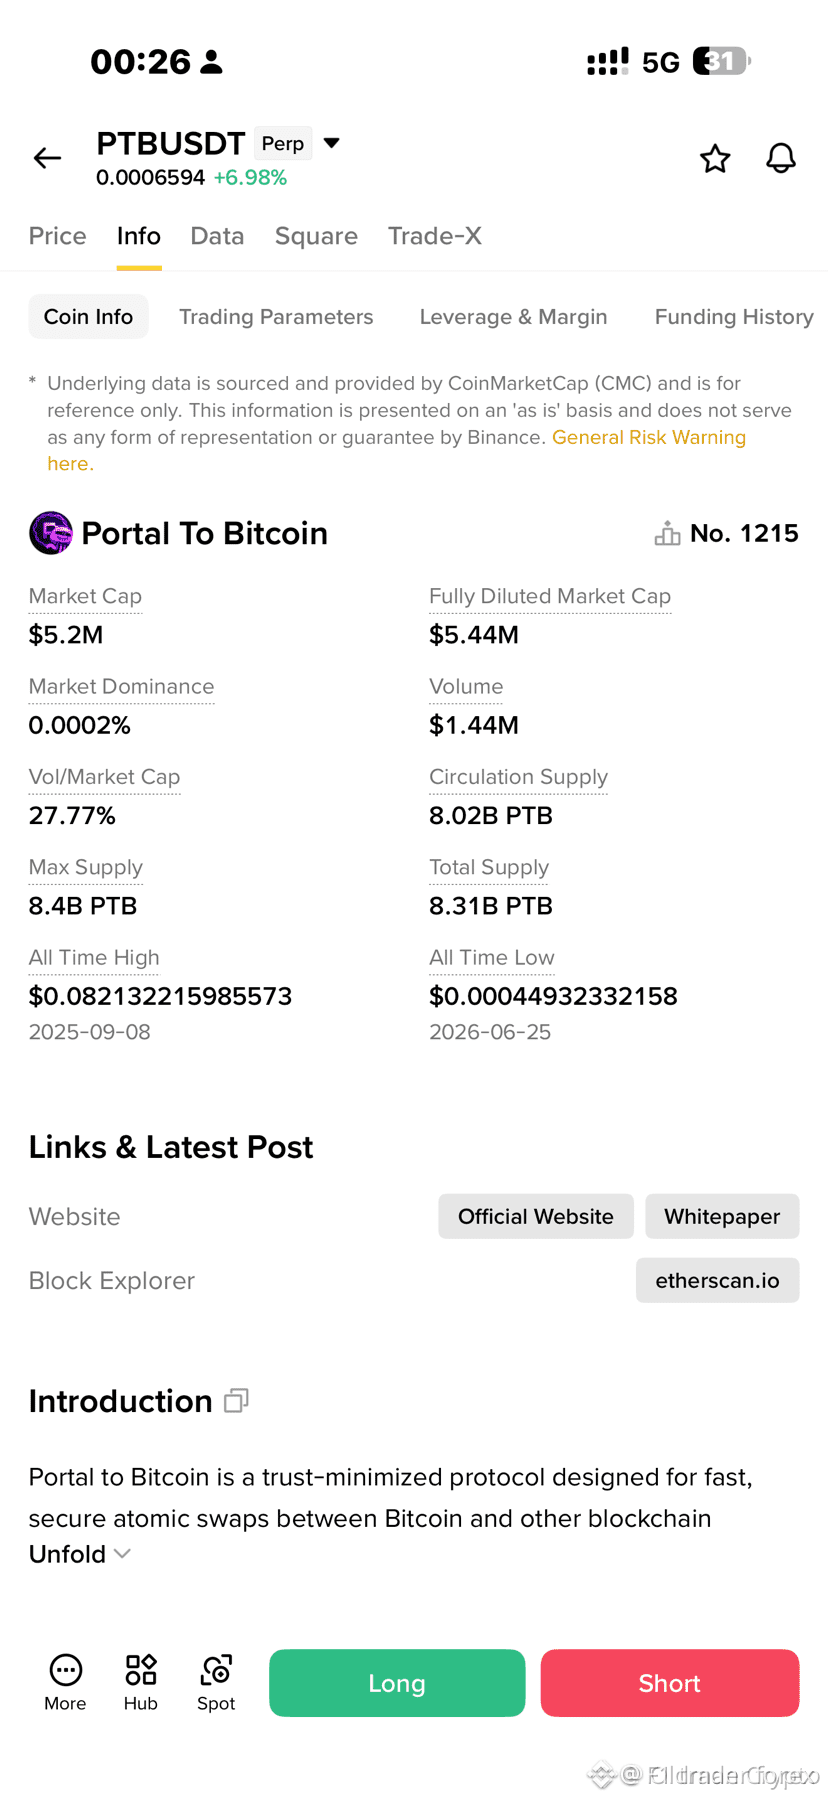This screenshot has width=828, height=1800.
Task: Select Trading Parameters sub-tab
Action: pos(276,316)
